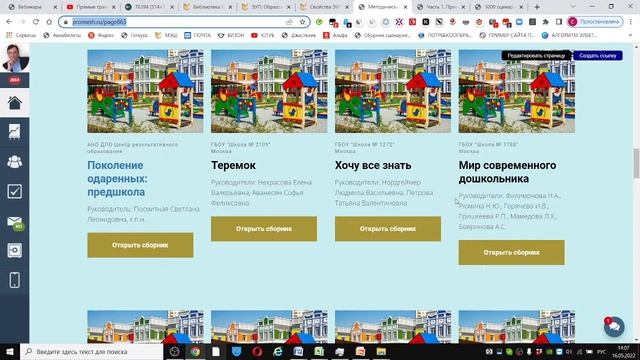Open the chat bubble widget
640x360 pixels.
coord(614,327)
